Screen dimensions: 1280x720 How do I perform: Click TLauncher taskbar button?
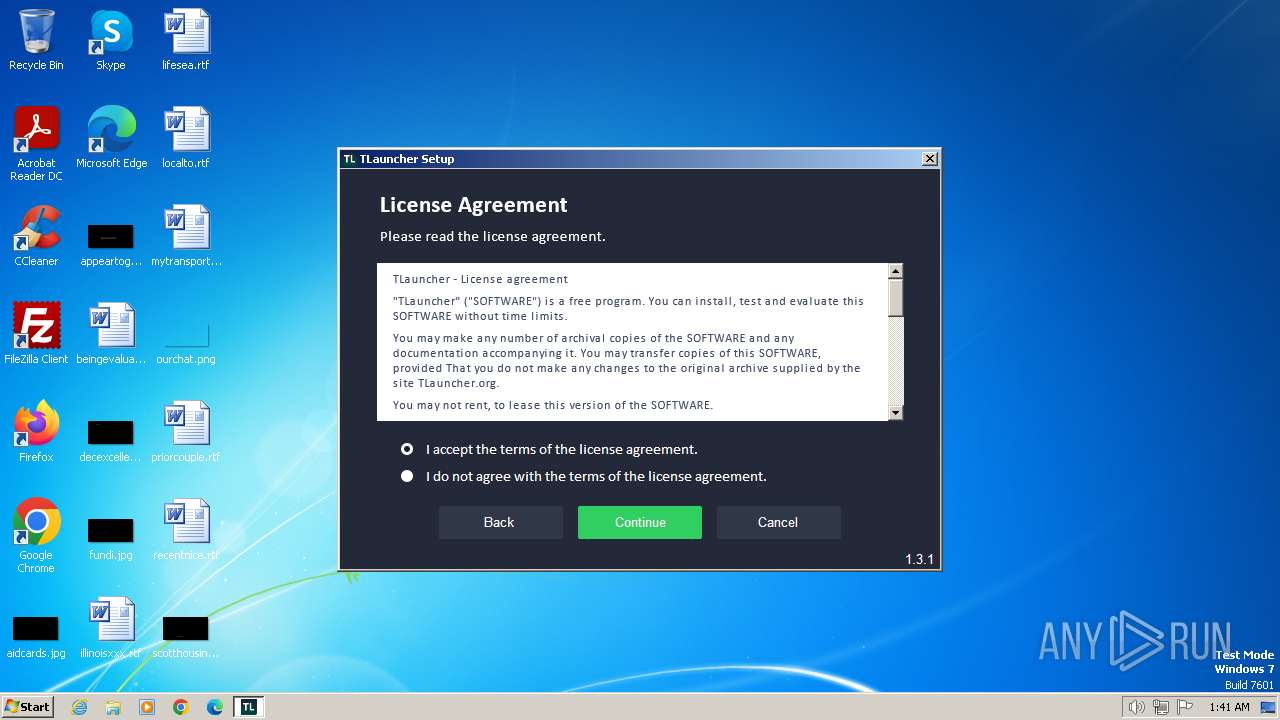click(x=249, y=707)
